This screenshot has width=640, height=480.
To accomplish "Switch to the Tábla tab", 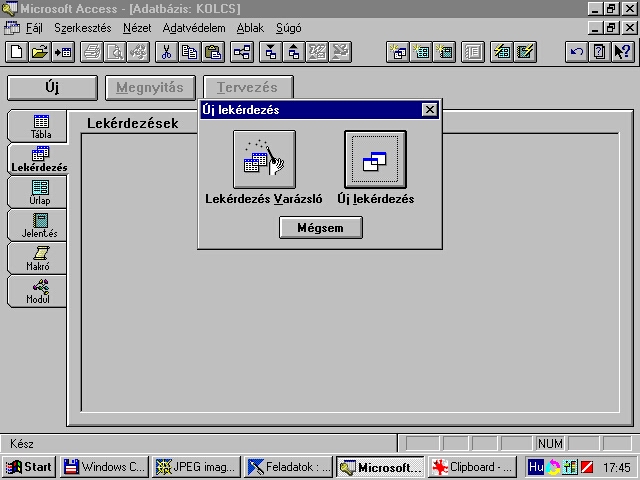I will click(x=40, y=126).
